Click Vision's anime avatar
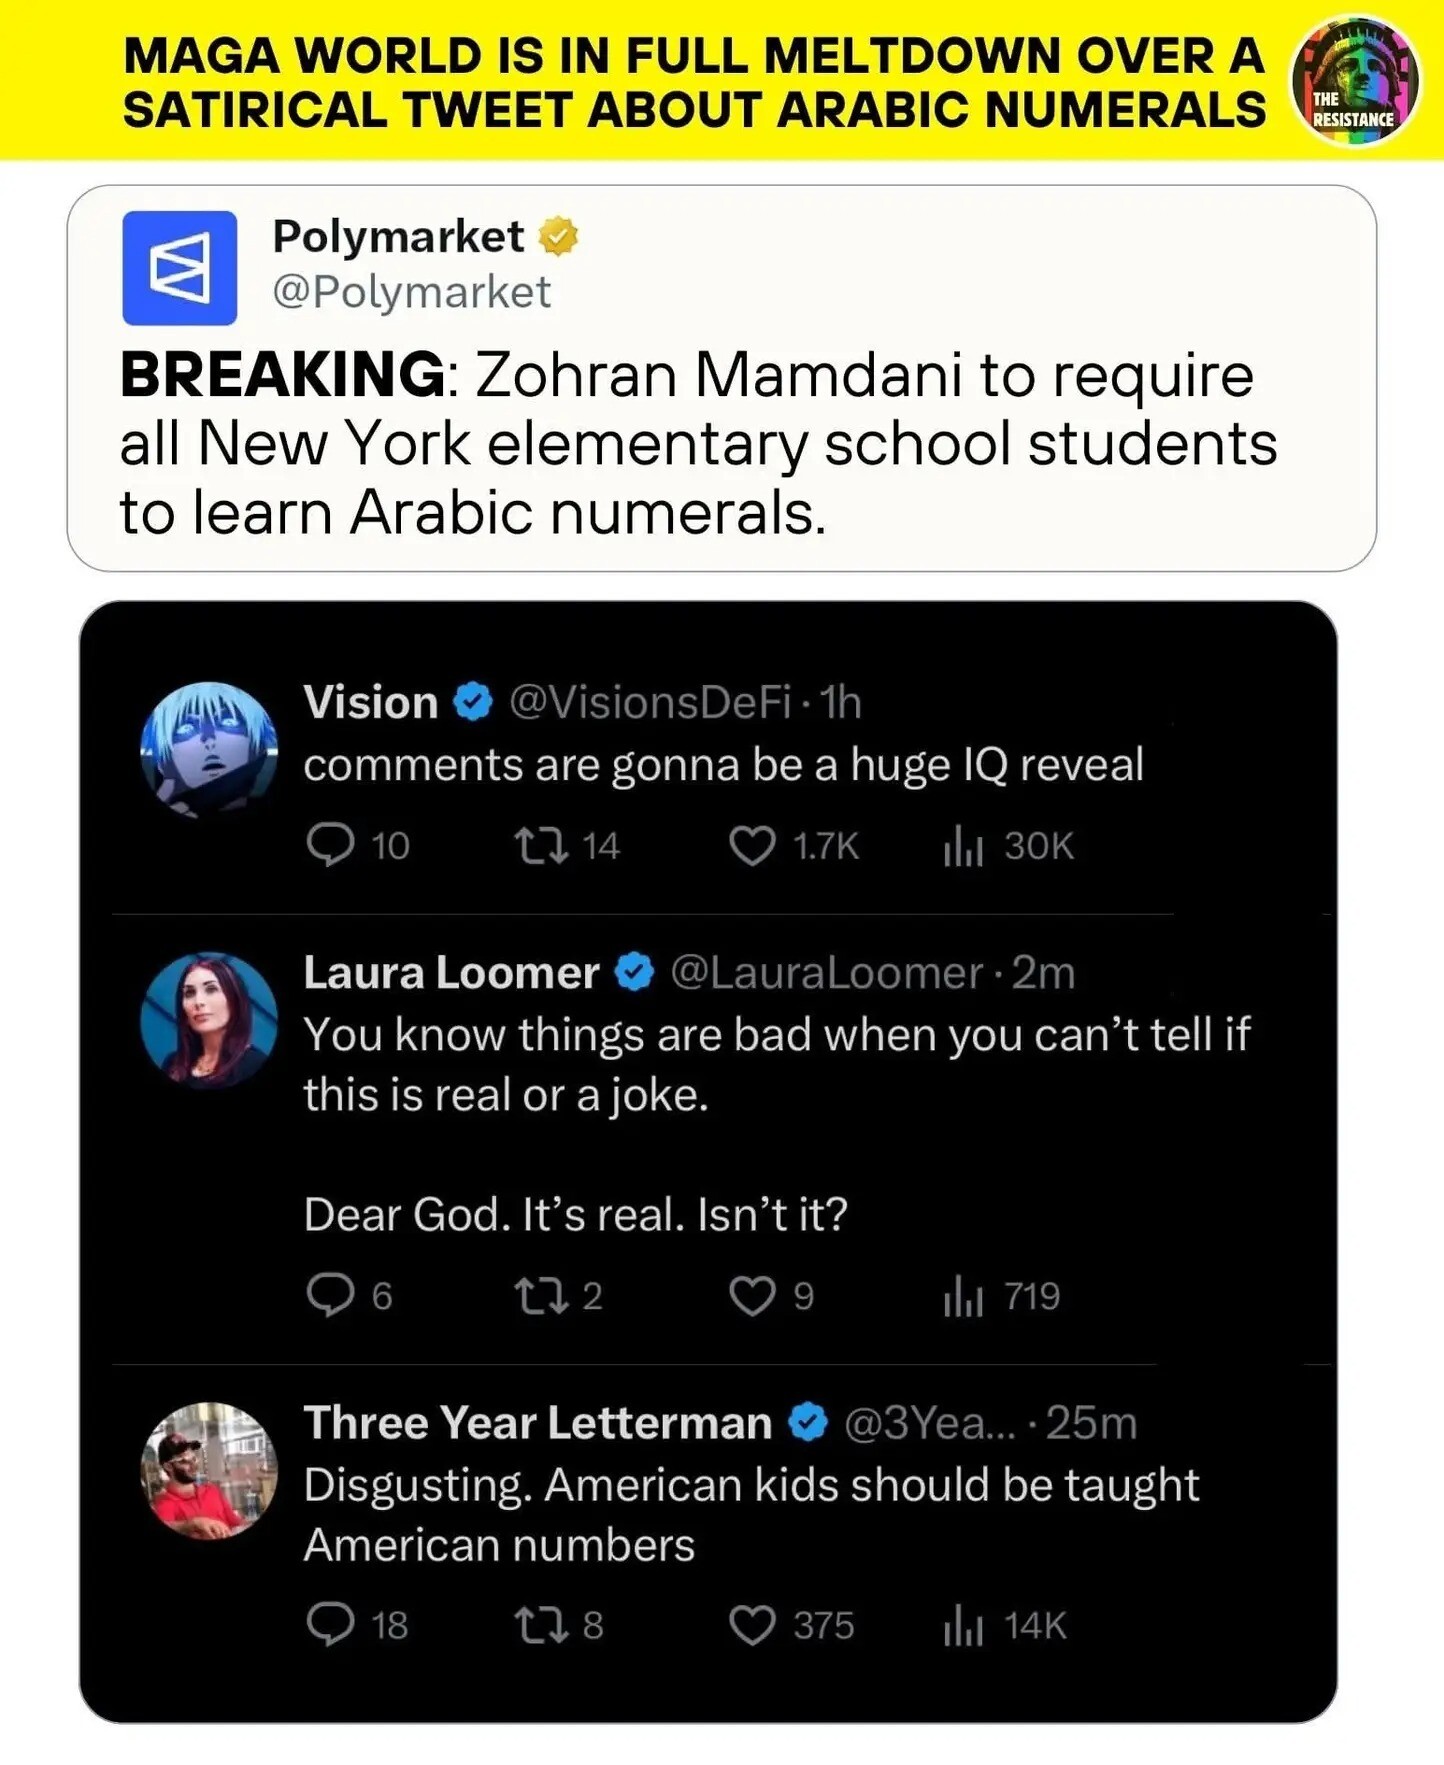The image size is (1444, 1765). 209,749
